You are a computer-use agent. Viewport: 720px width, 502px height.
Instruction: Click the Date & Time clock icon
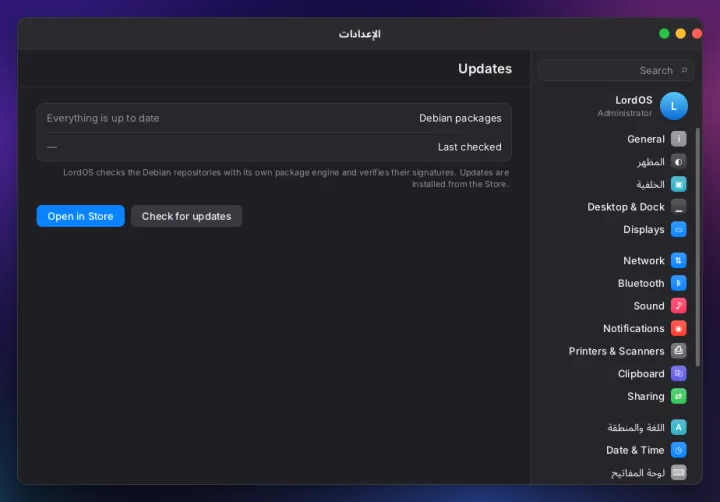678,450
